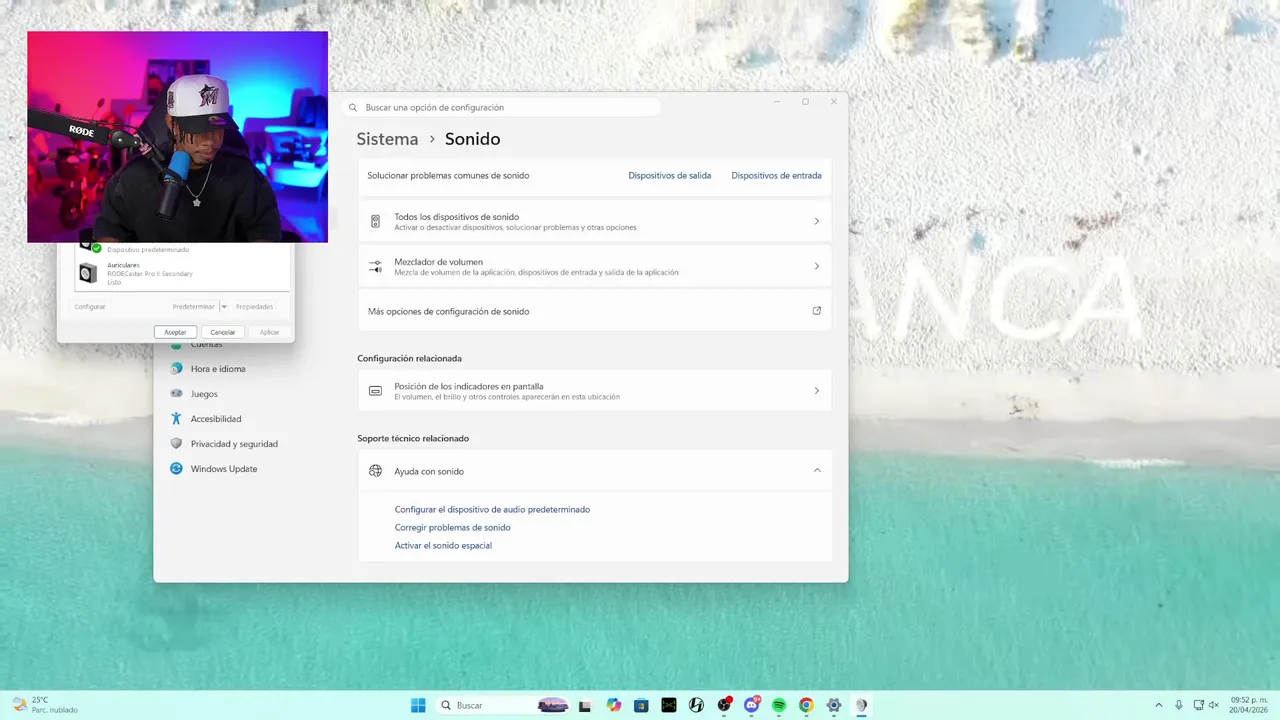
Task: Open the Predeterminar dropdown arrow in sound dialog
Action: (x=224, y=307)
